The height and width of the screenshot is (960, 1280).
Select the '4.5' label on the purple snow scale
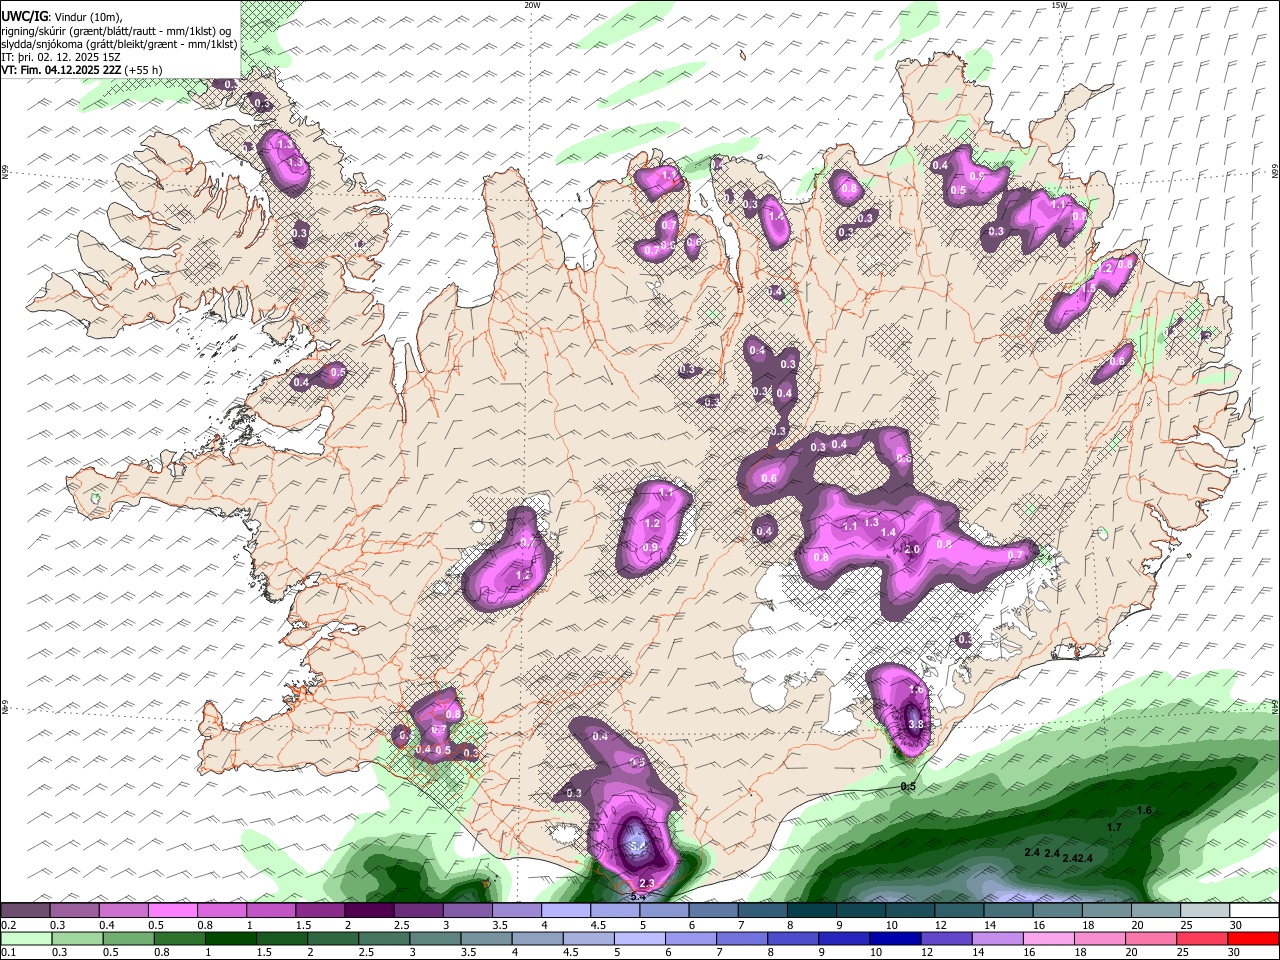point(598,925)
